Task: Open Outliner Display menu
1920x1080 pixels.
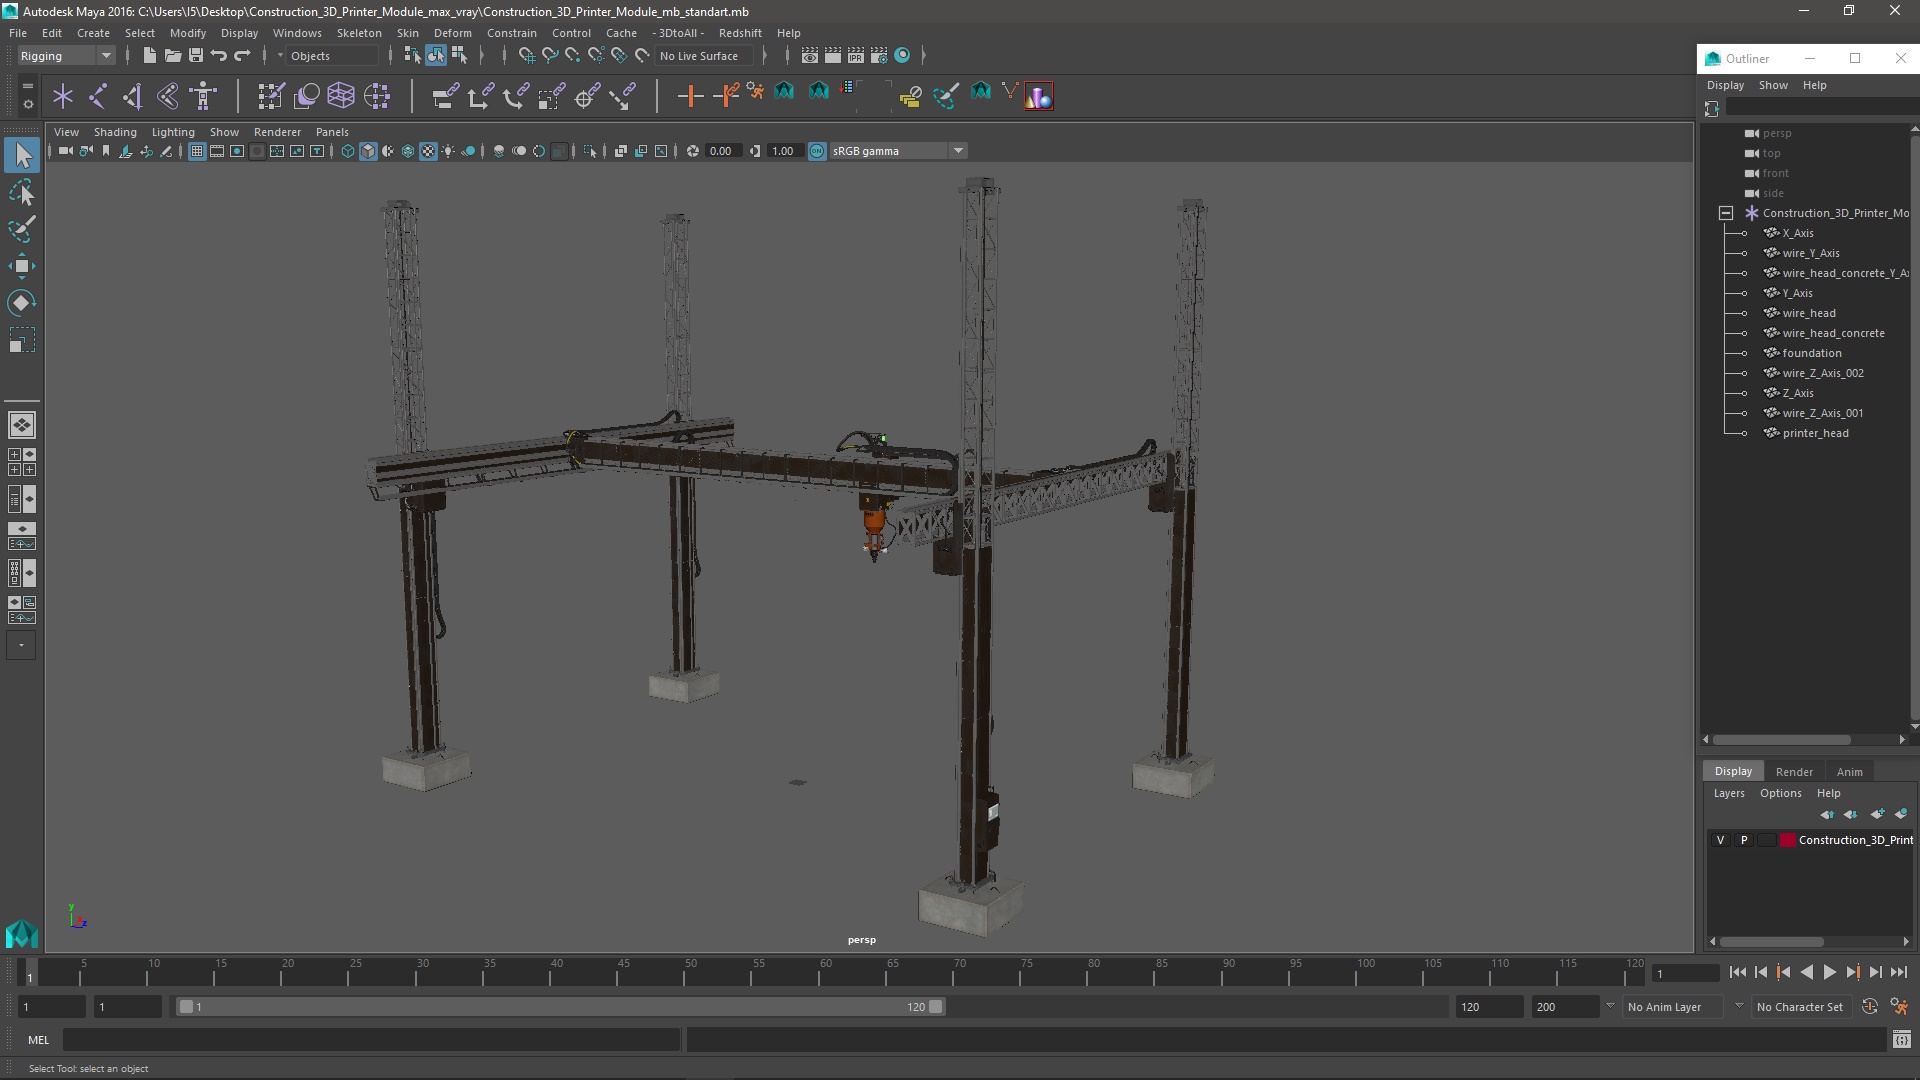Action: click(1725, 85)
